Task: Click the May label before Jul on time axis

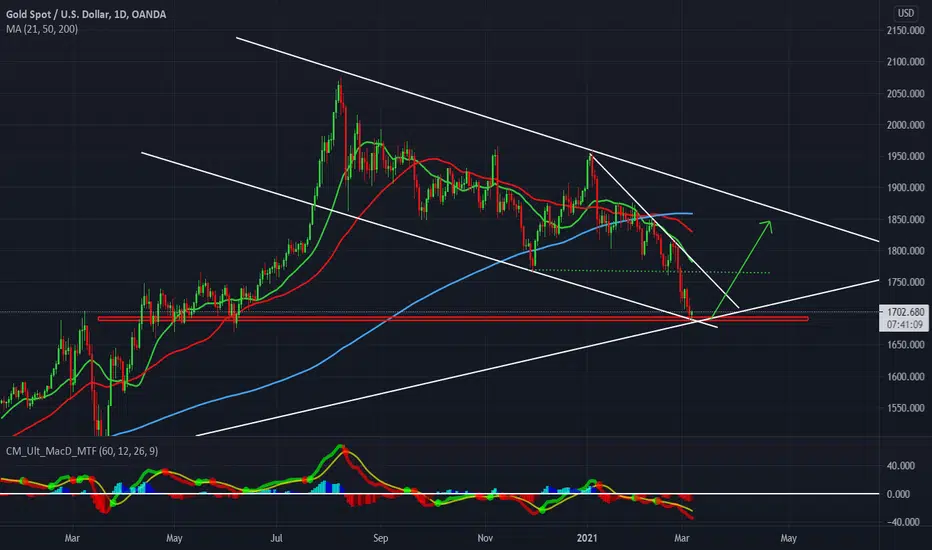Action: 174,538
